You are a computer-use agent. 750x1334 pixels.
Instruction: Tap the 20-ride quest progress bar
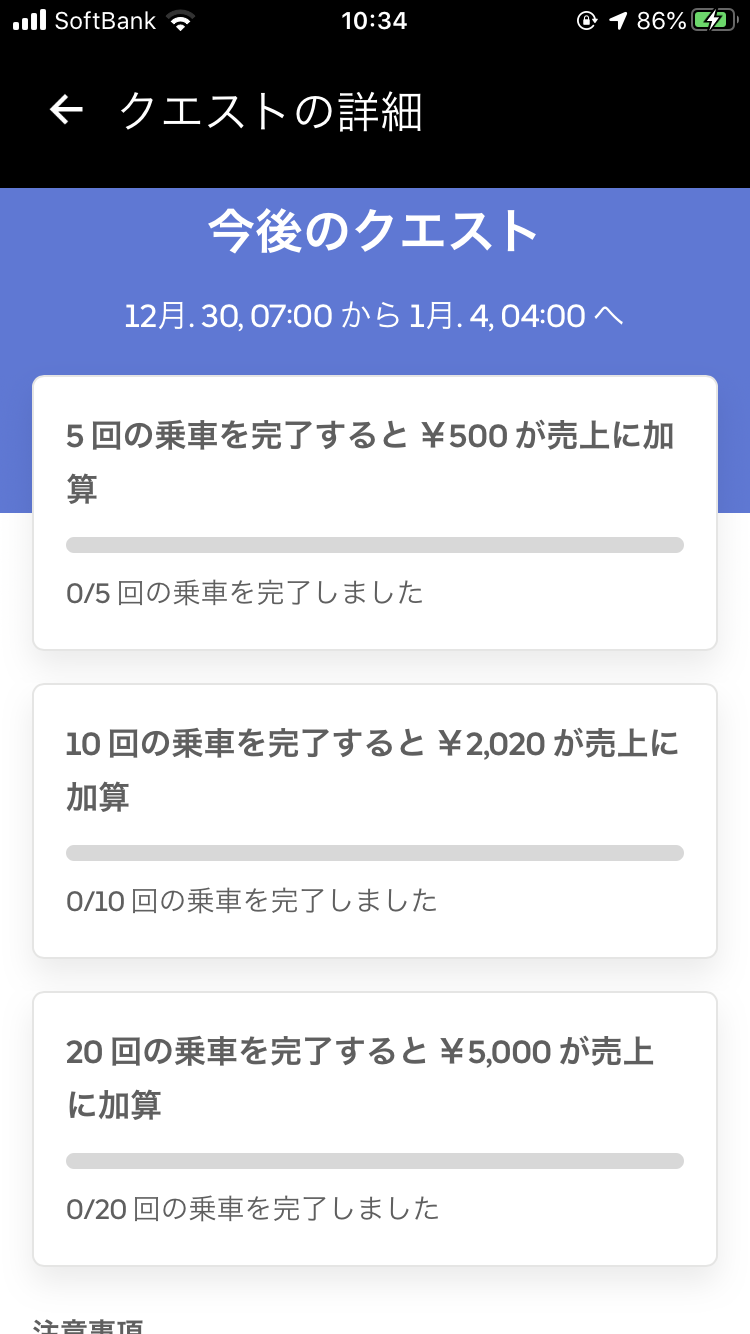coord(374,1161)
